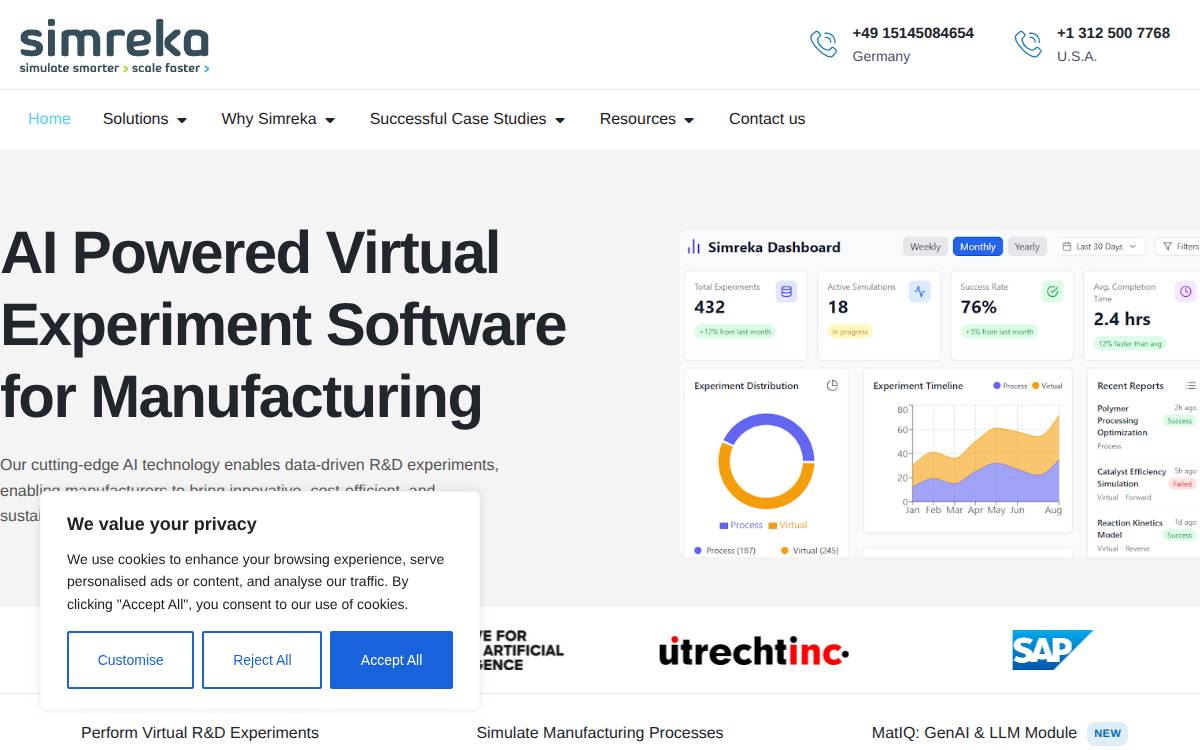Select the Weekly dashboard view
This screenshot has width=1200, height=750.
[925, 246]
